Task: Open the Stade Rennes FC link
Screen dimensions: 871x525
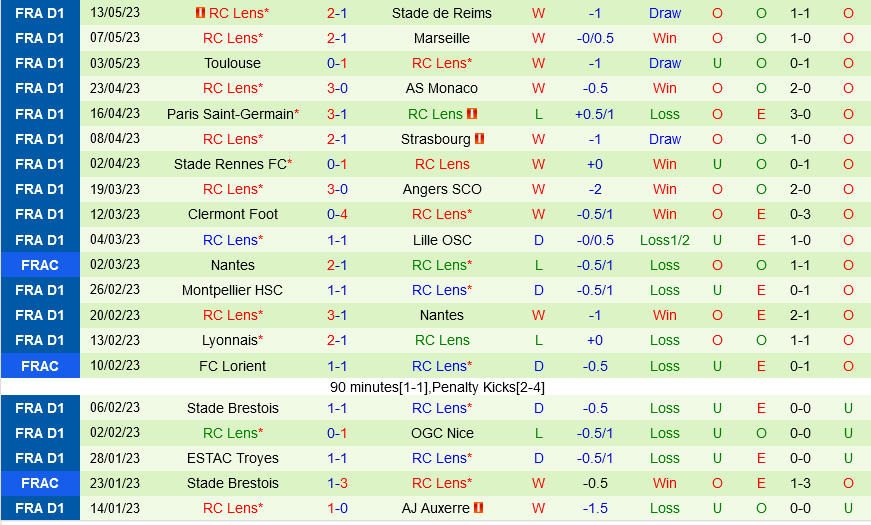Action: coord(230,164)
